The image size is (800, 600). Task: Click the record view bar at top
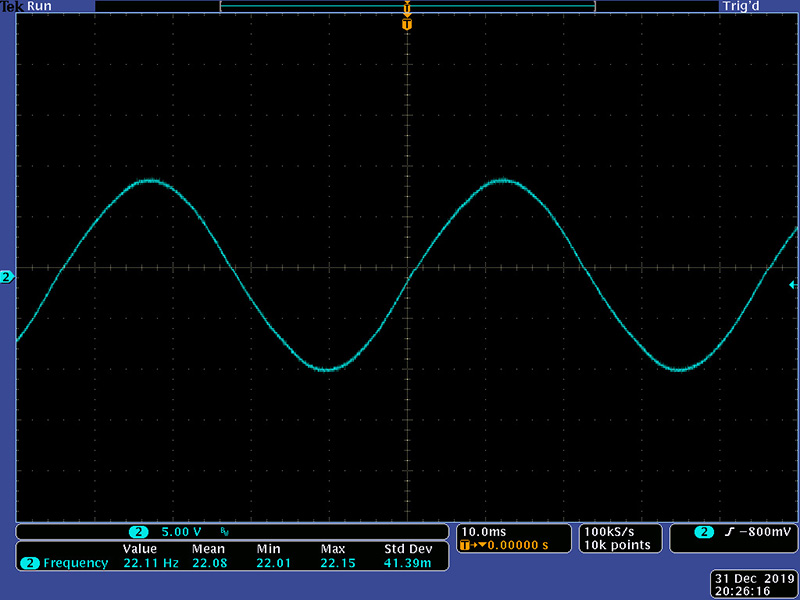(407, 6)
